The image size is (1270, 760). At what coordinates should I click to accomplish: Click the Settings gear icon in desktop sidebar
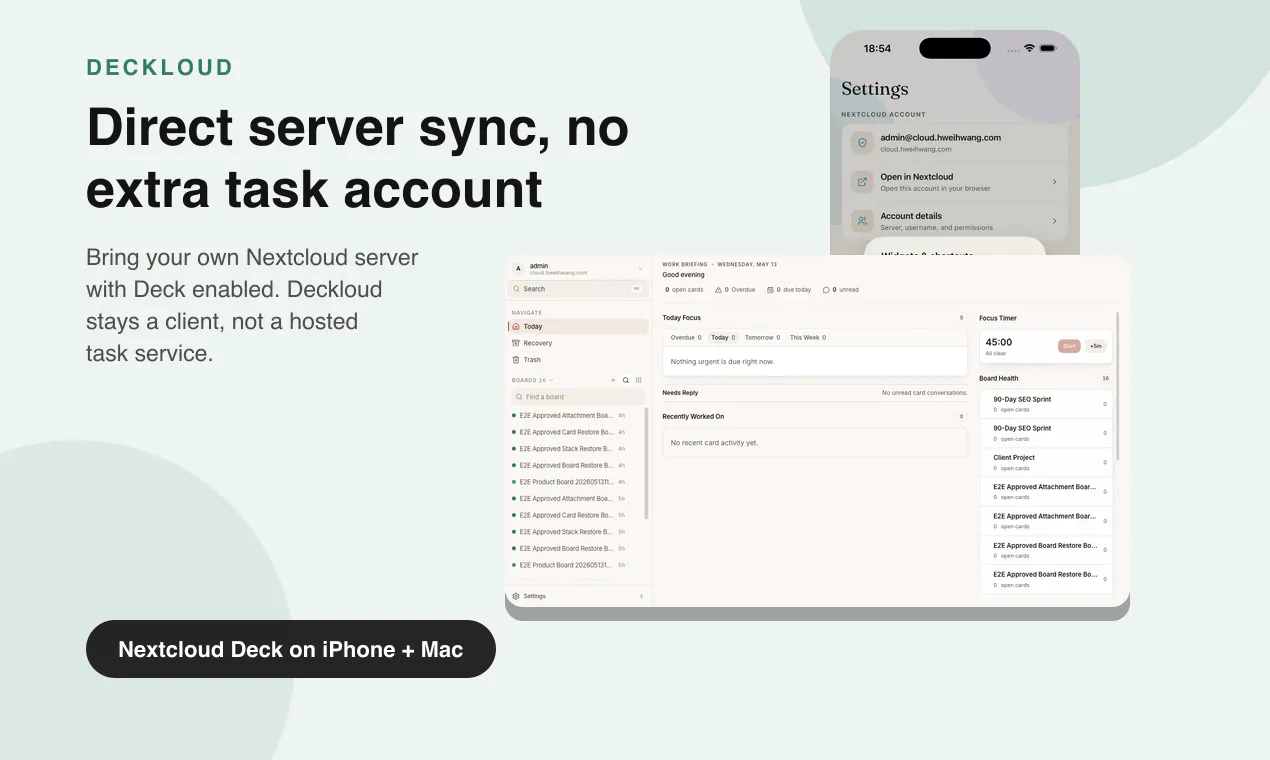pos(516,596)
